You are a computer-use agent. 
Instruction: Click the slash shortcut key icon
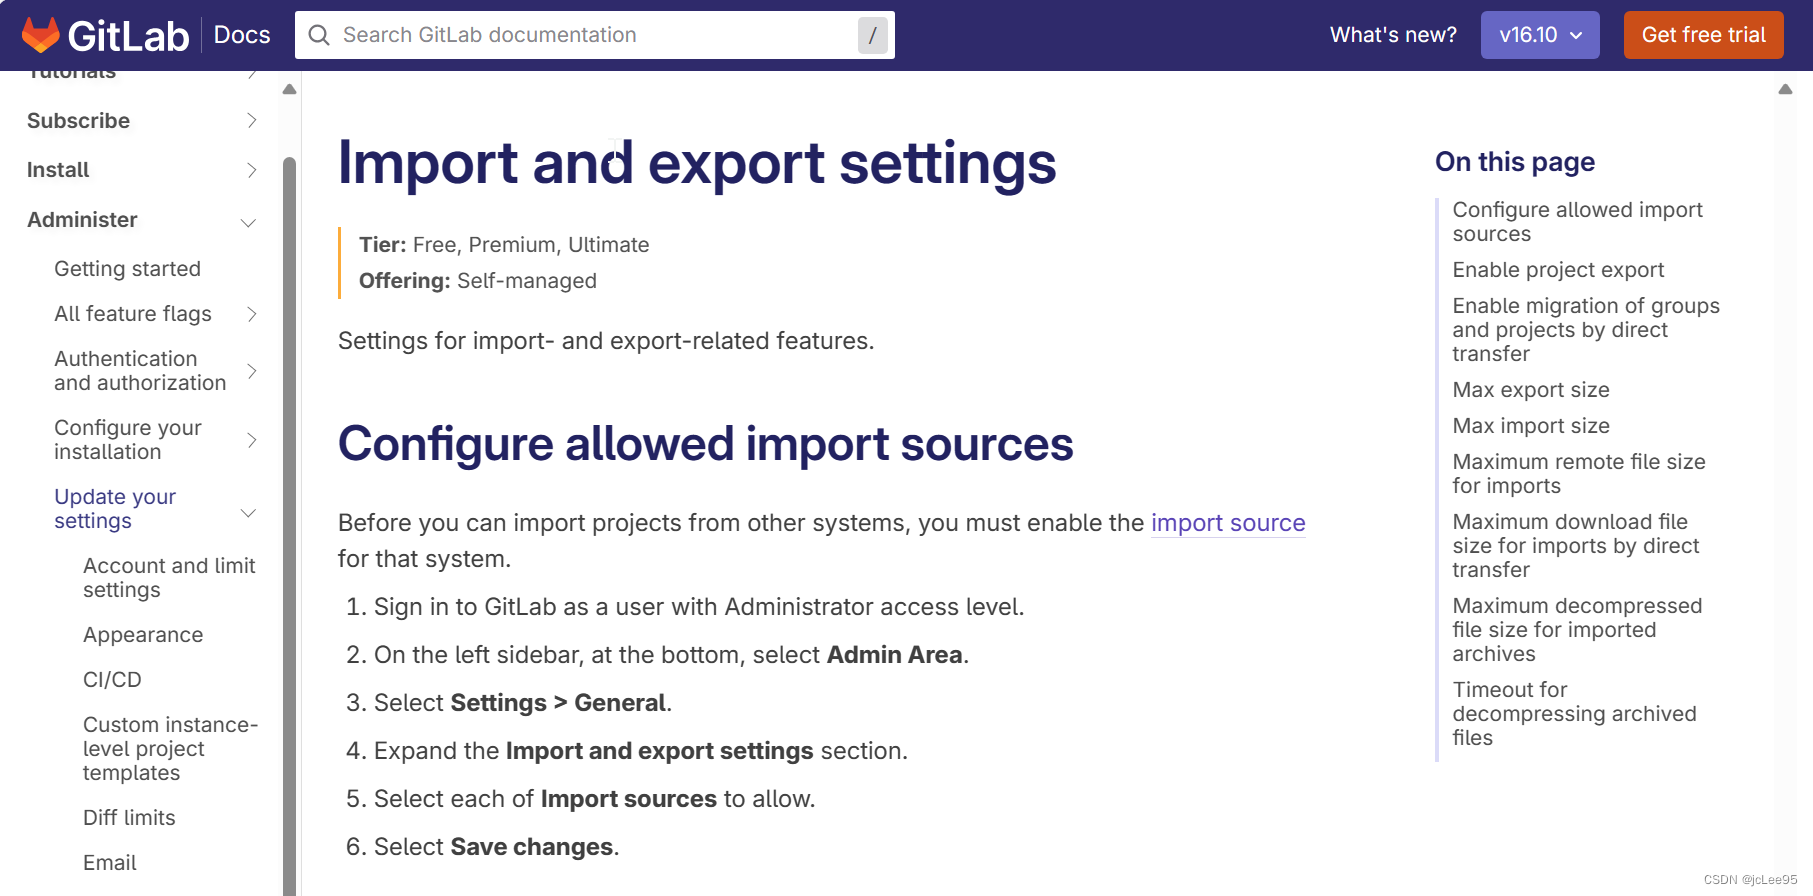[872, 35]
